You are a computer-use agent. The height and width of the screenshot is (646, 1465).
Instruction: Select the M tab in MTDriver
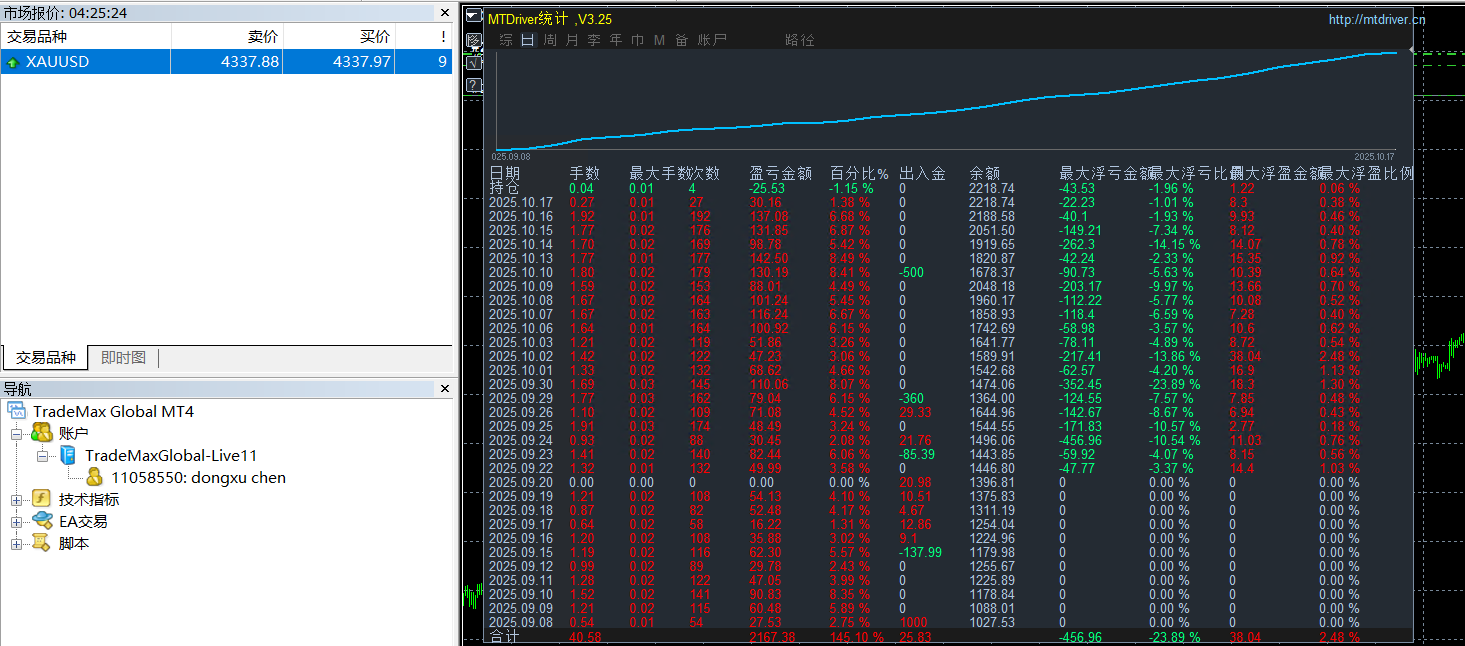click(659, 40)
